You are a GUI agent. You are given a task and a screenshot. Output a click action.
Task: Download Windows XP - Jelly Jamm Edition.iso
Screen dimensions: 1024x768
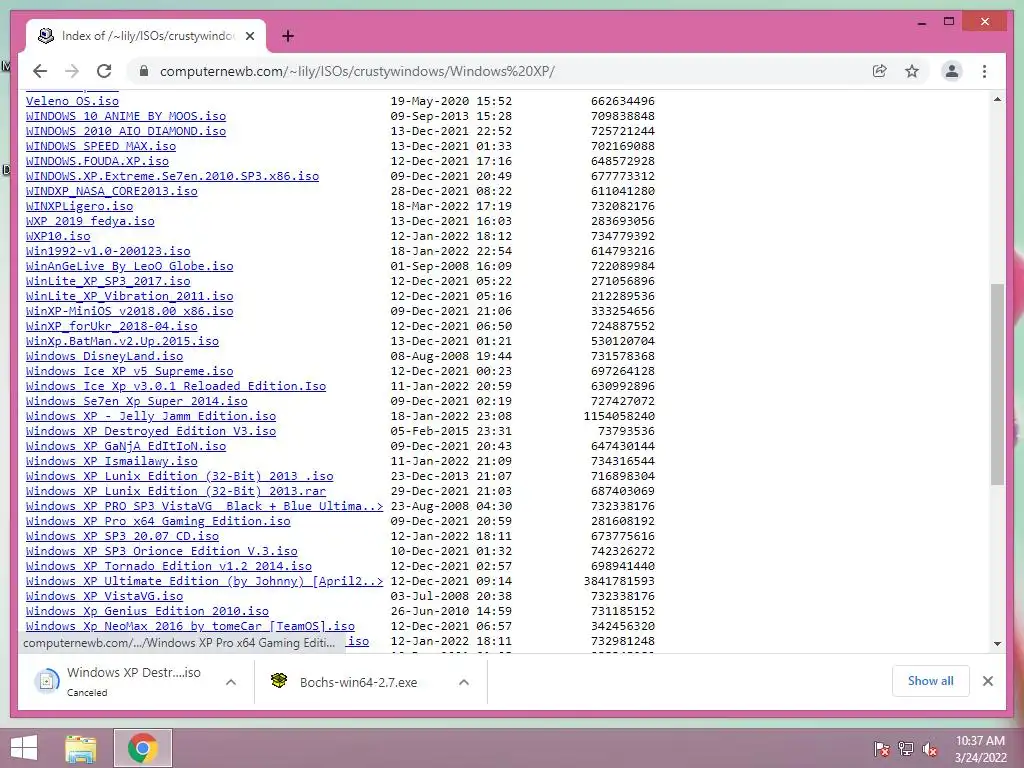[x=151, y=417]
